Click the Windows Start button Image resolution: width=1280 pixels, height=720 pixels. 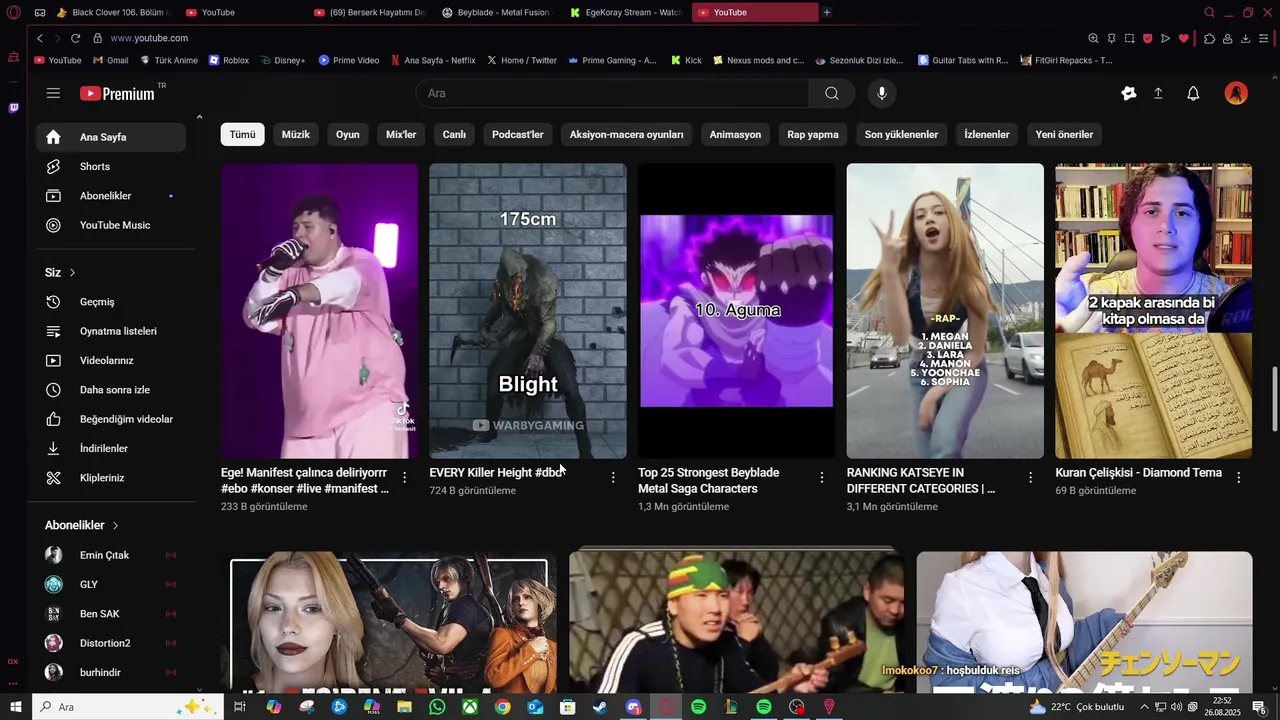[x=15, y=707]
